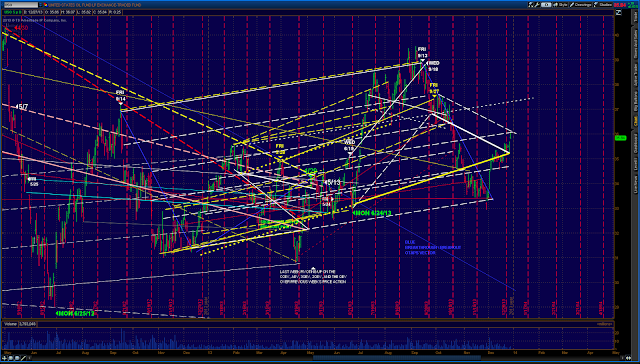Click the red last price 35.84 display
Image resolution: width=640 pixels, height=364 pixels.
(620, 5)
